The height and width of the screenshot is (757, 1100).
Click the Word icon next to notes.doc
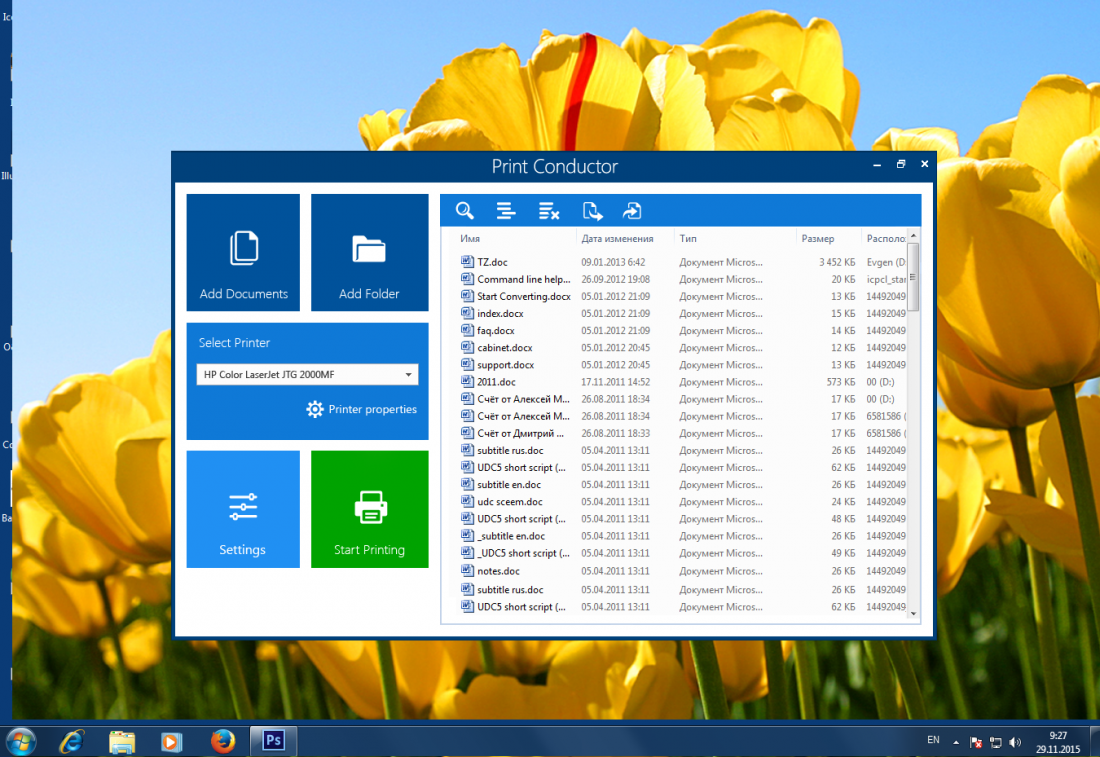click(467, 570)
